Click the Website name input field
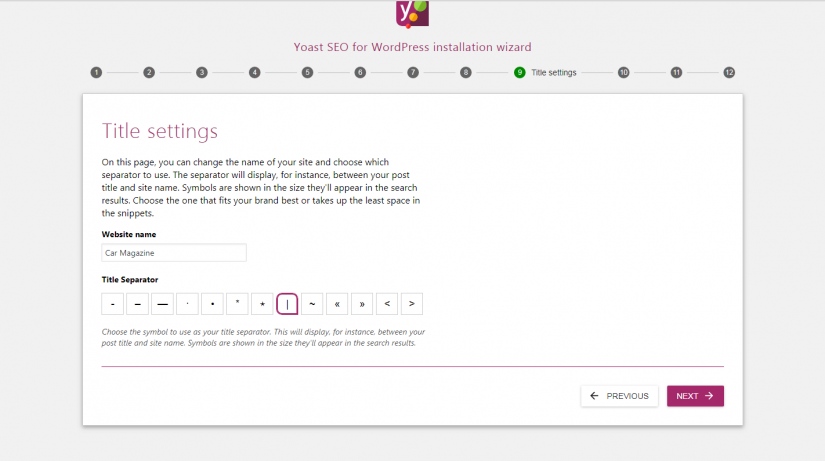 click(x=174, y=253)
